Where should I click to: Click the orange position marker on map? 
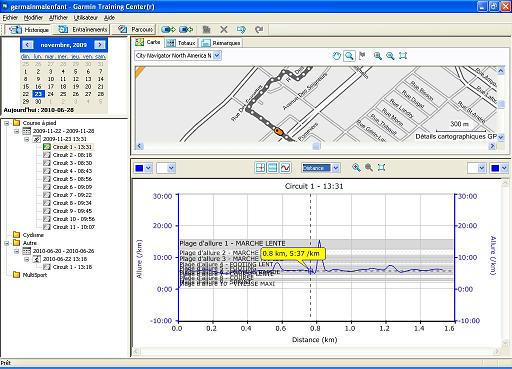pos(278,131)
